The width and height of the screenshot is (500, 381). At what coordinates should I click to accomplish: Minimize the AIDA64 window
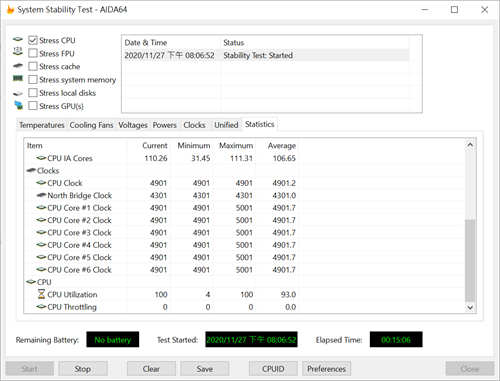click(x=425, y=10)
